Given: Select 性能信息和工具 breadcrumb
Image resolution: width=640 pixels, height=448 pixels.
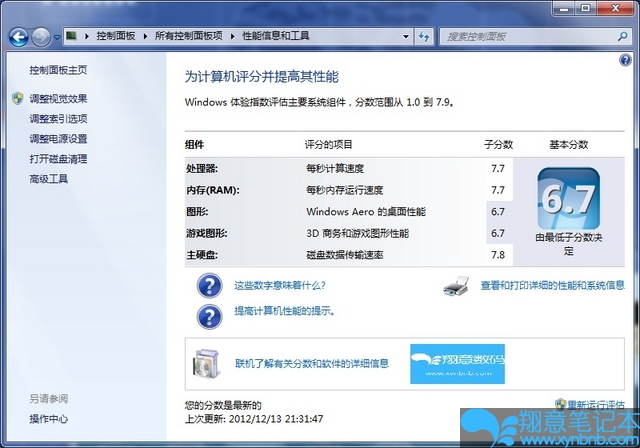Looking at the screenshot, I should tap(276, 36).
